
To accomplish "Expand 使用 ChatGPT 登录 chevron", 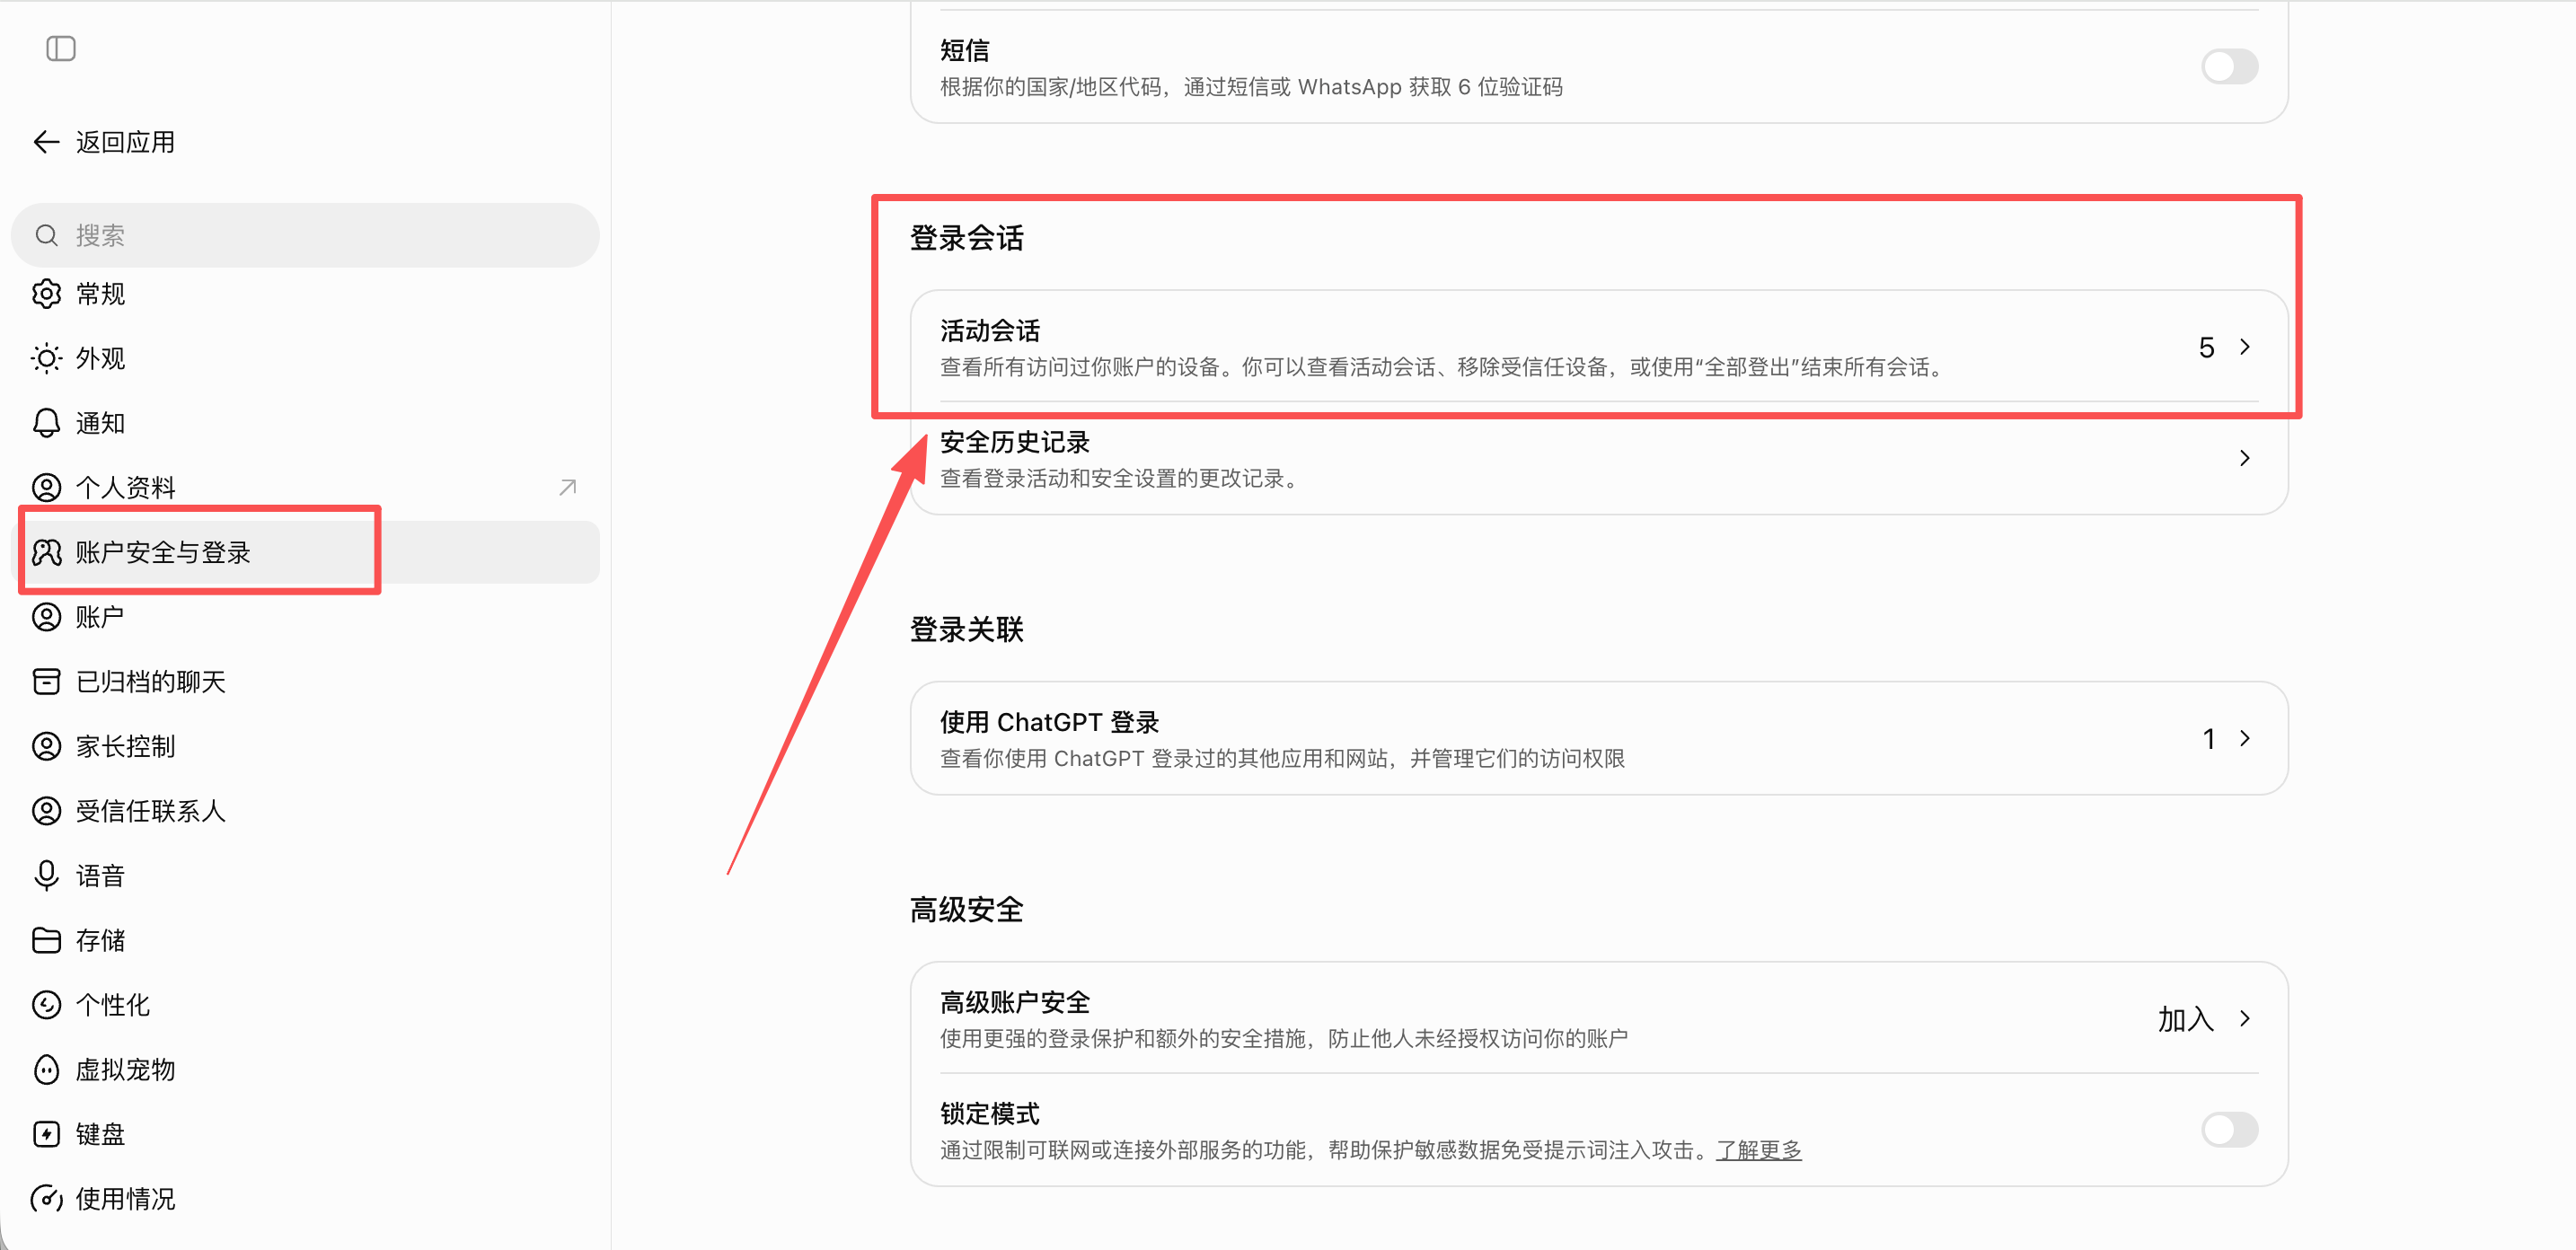I will 2245,738.
